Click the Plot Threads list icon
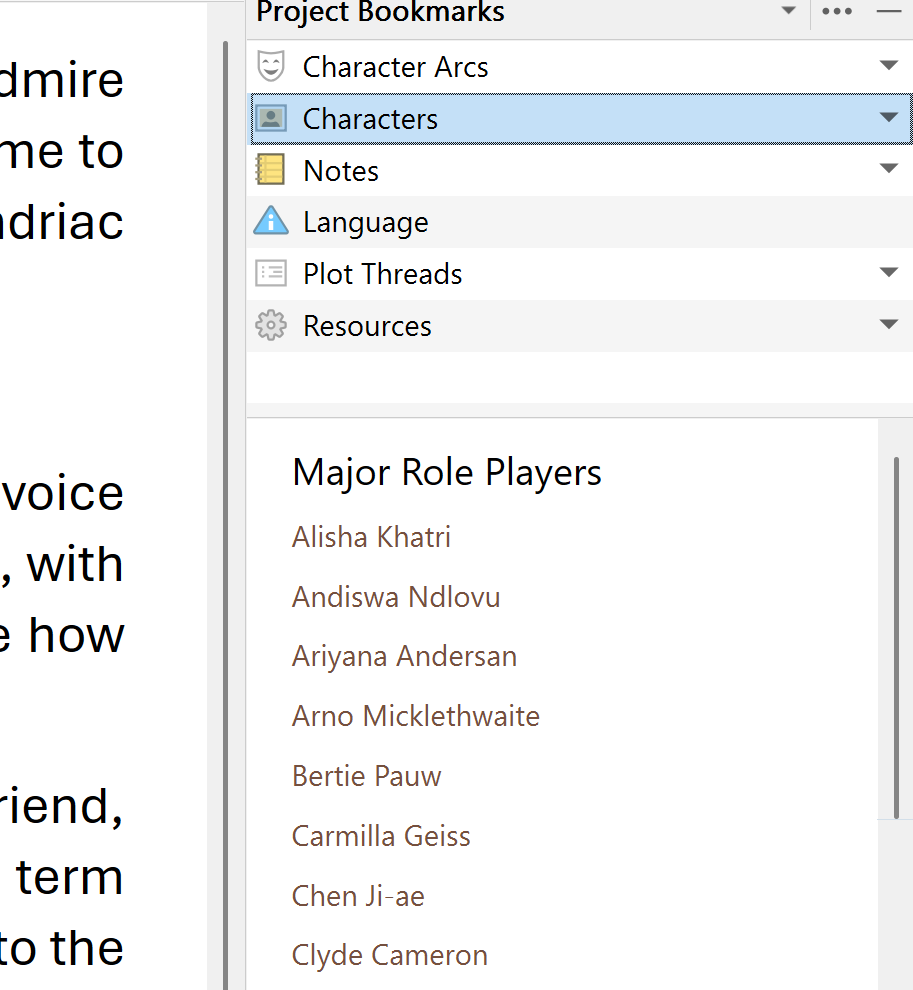 (x=271, y=273)
